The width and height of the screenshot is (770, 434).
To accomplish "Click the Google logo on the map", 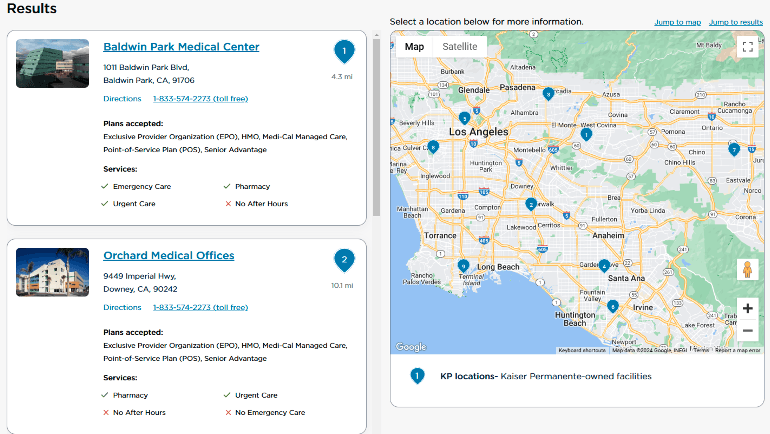I will tap(411, 347).
